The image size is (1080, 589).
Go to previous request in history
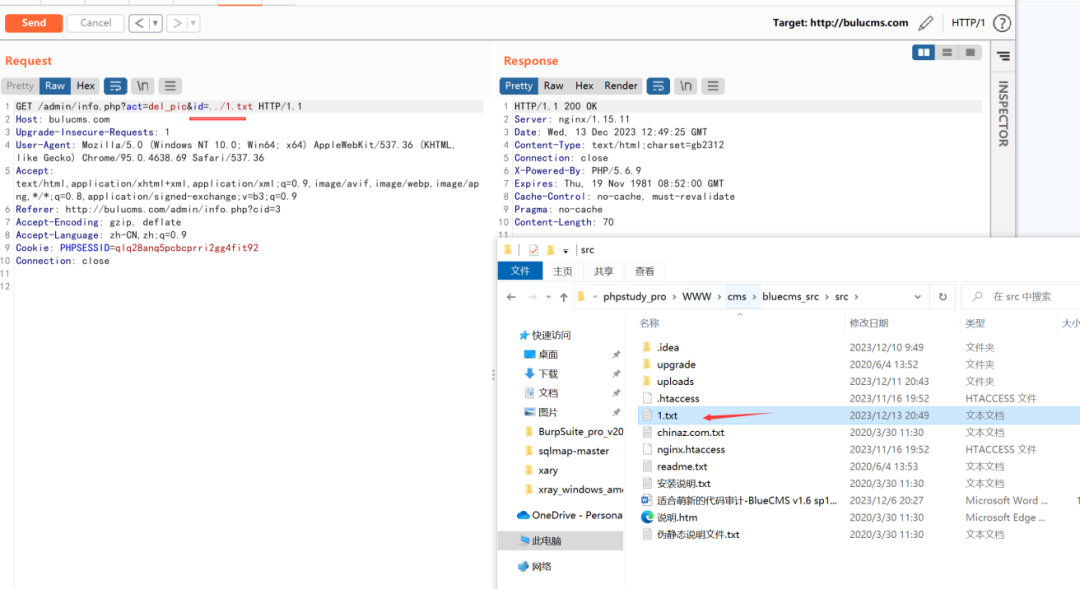139,23
